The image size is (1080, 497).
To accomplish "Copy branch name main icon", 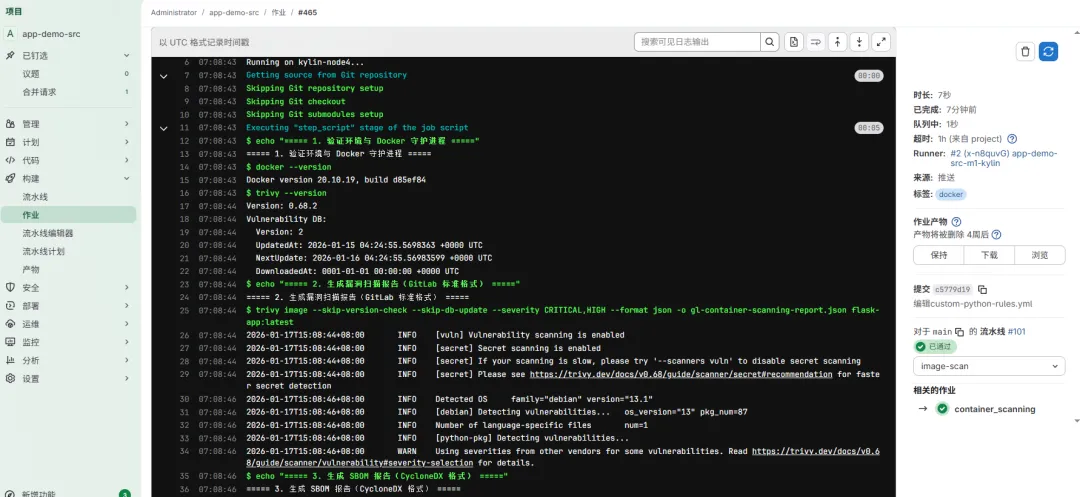I will [959, 332].
